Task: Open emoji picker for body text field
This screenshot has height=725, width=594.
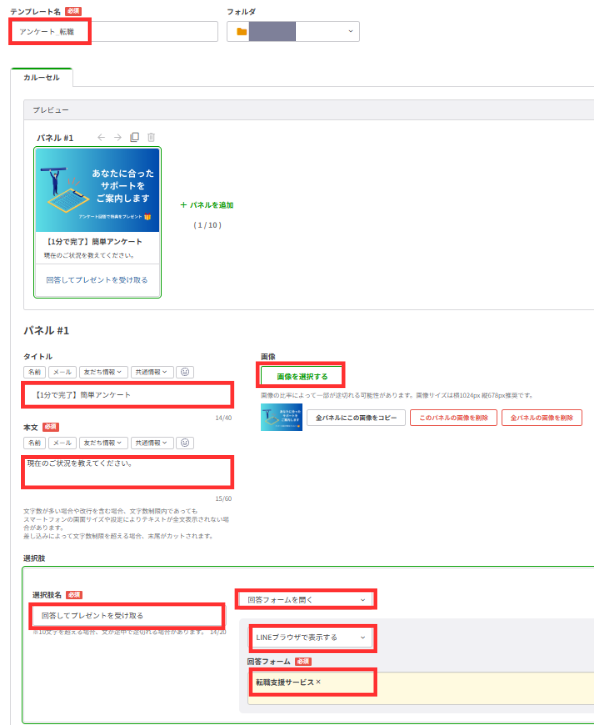Action: point(185,442)
